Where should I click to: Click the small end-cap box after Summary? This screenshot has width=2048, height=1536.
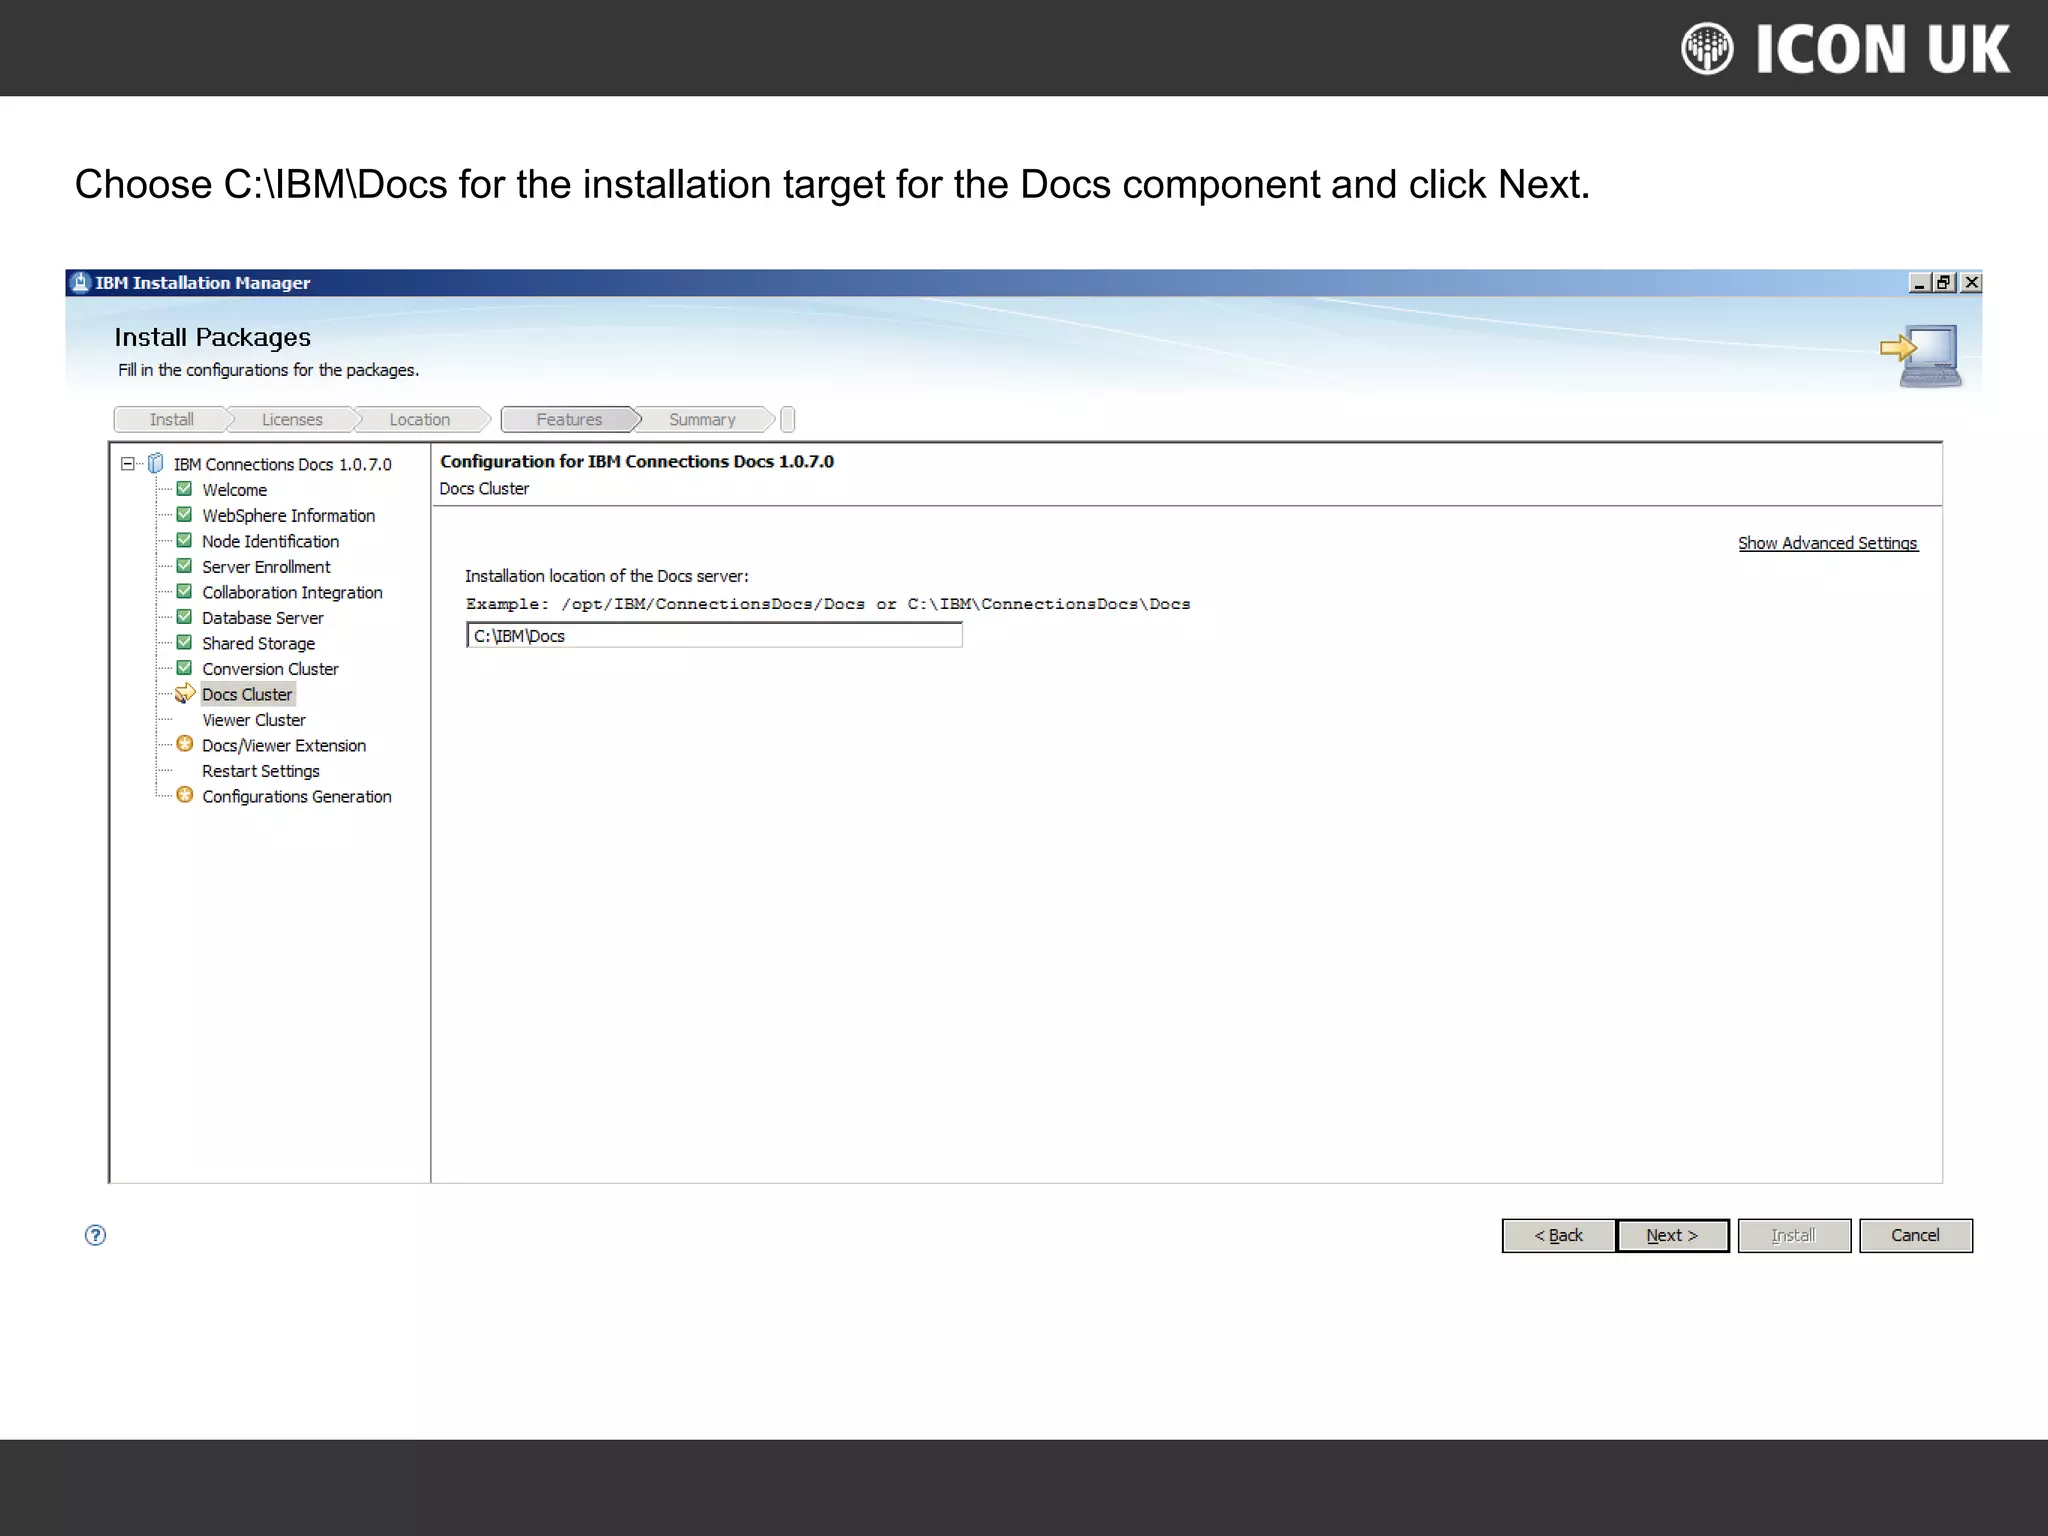pos(788,420)
